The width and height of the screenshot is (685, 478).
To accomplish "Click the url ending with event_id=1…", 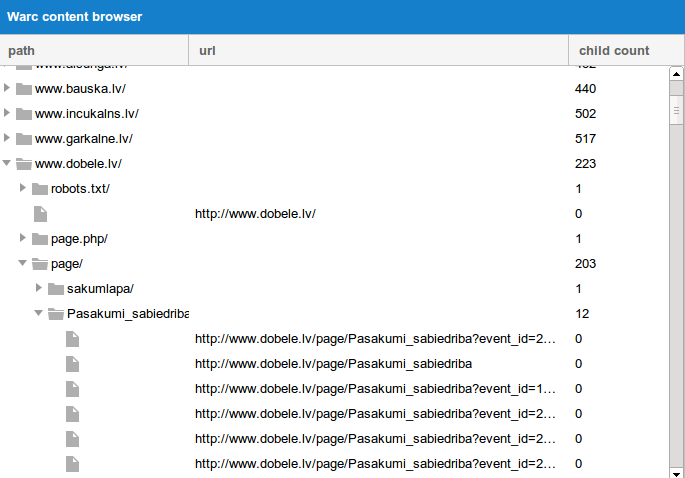I will [375, 388].
